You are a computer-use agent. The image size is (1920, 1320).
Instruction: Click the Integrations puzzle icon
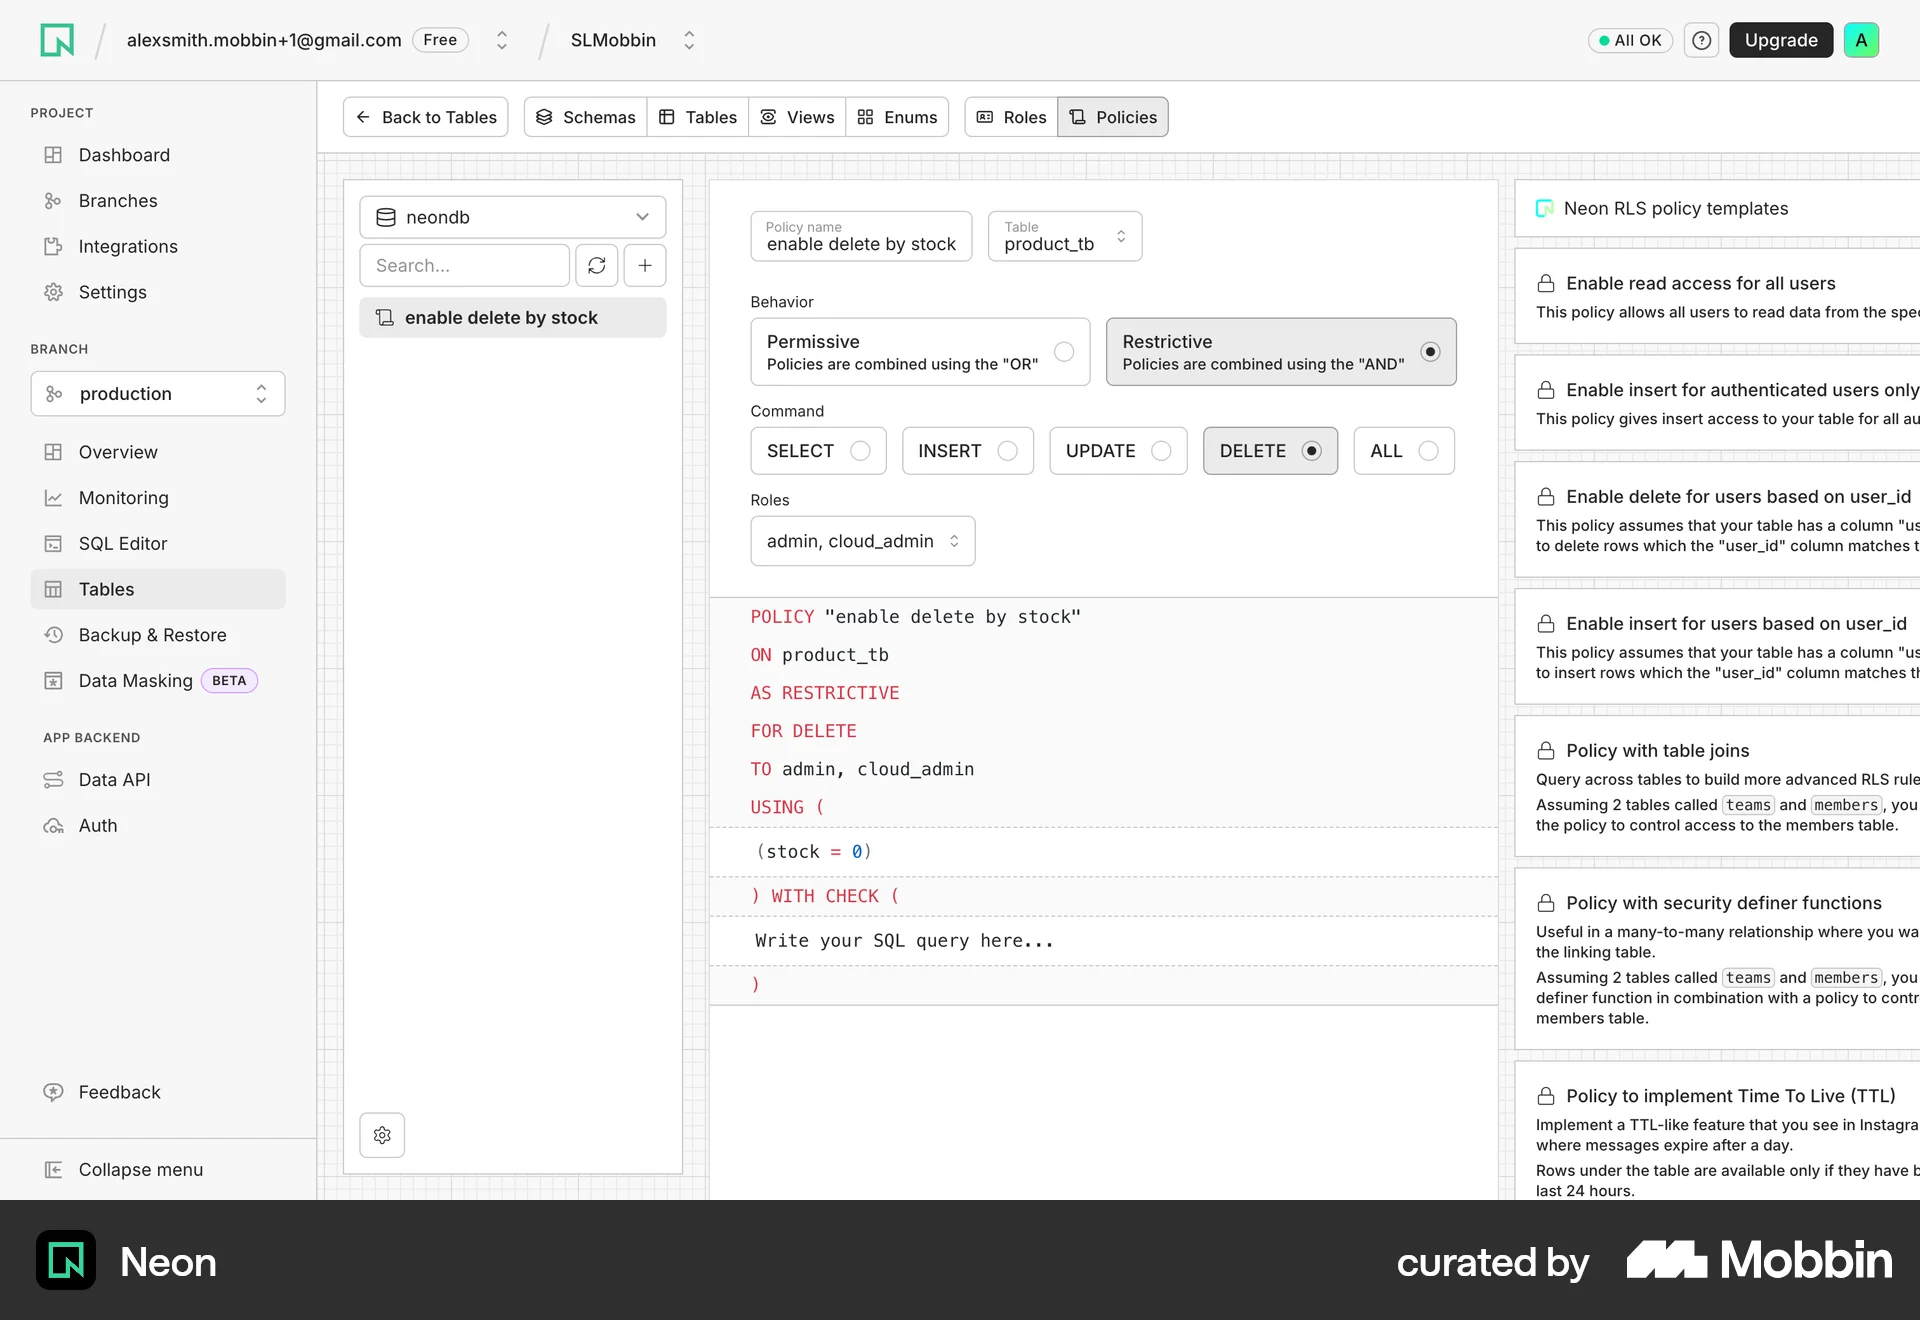53,247
